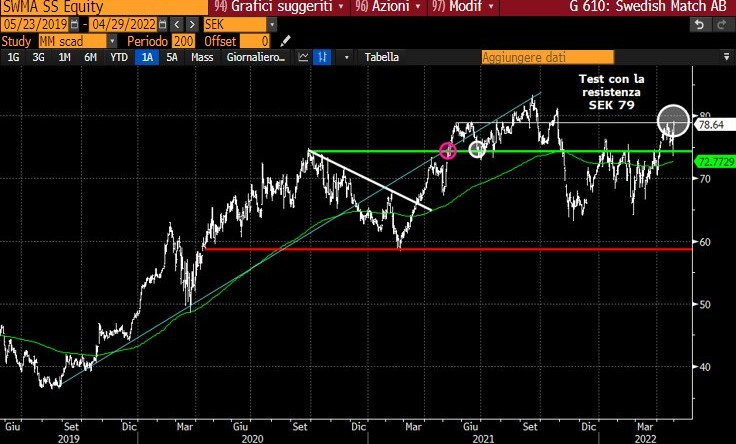Select the magenta circle chart marker
The height and width of the screenshot is (444, 736).
click(x=448, y=151)
